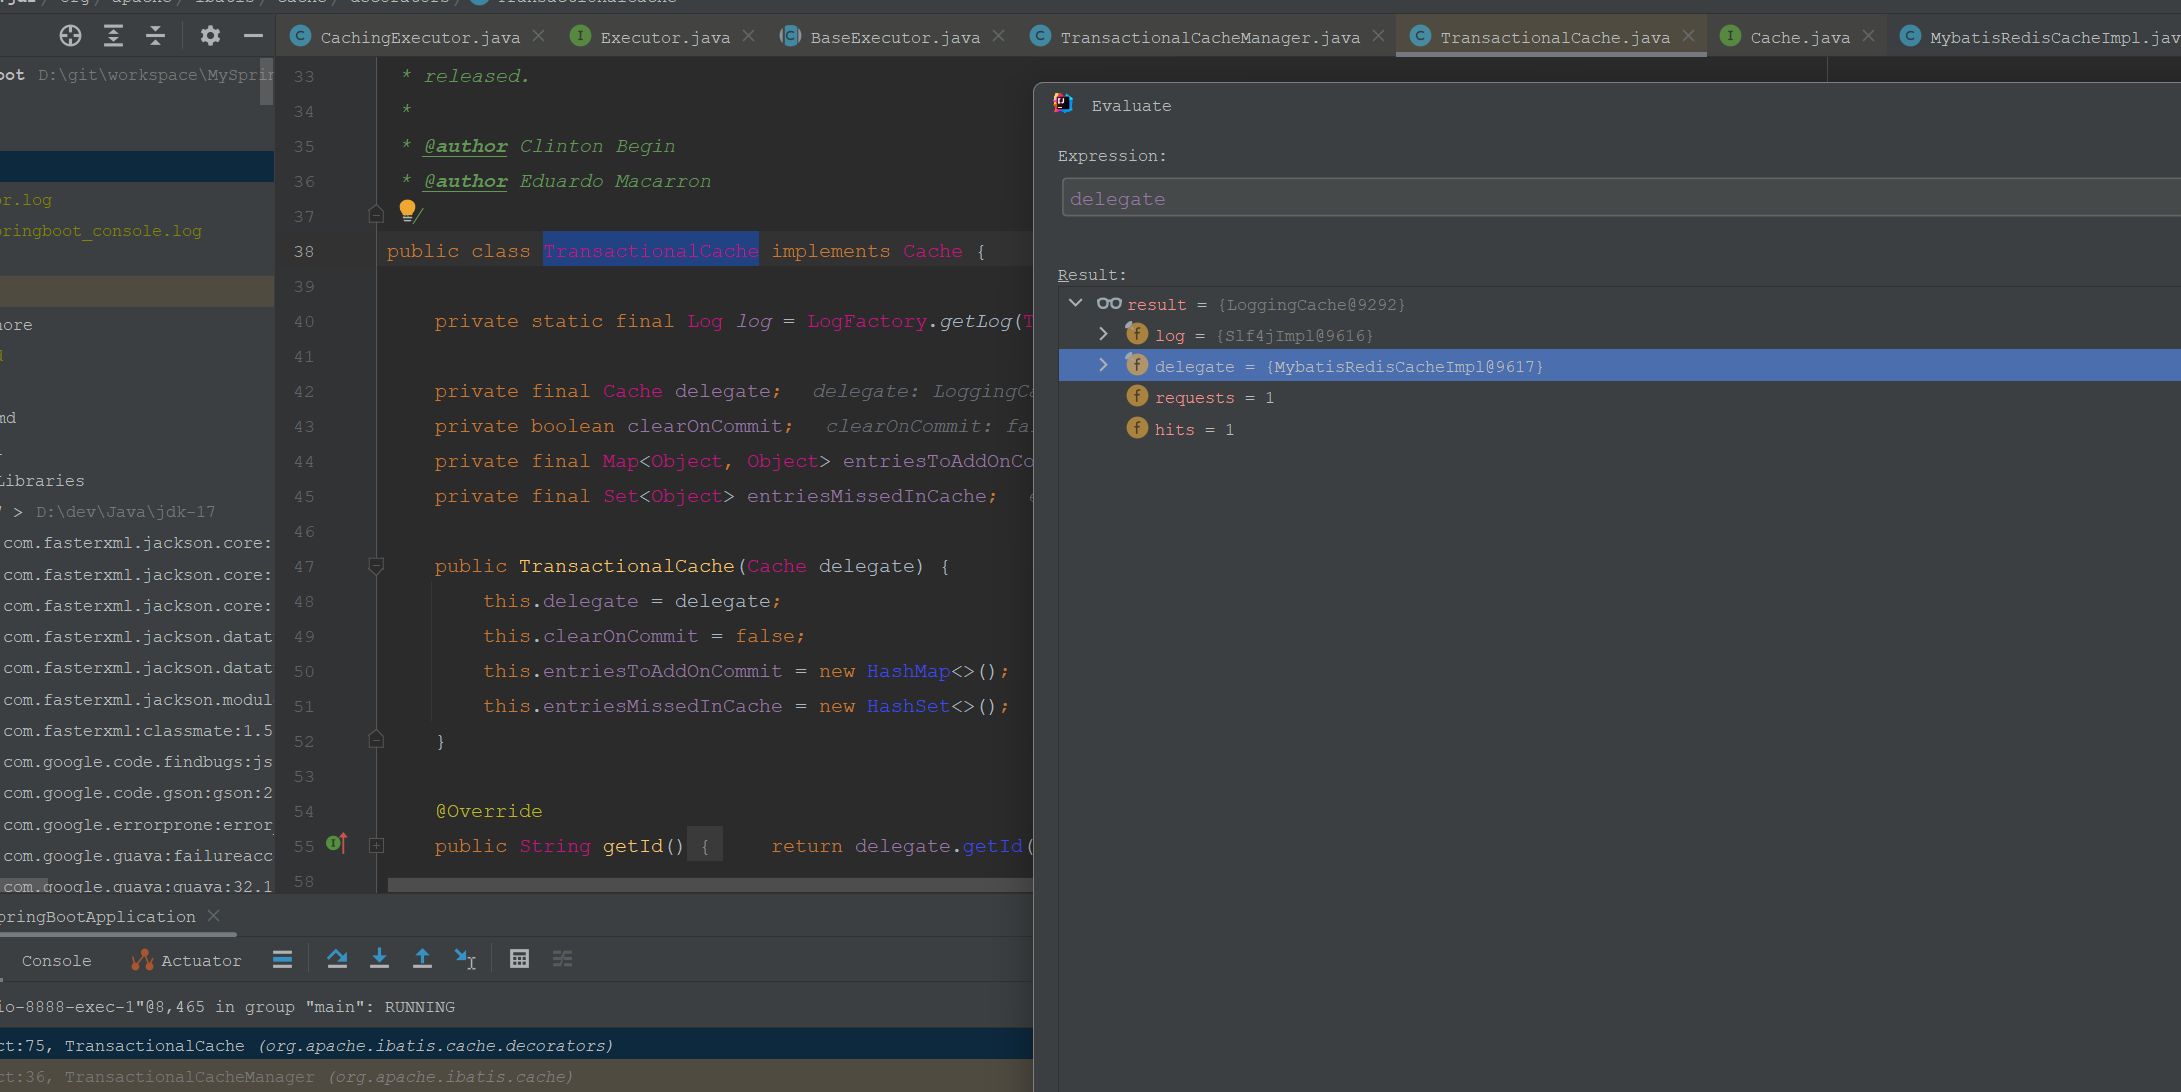The width and height of the screenshot is (2181, 1092).
Task: Click Run to Cursor icon
Action: (x=465, y=959)
